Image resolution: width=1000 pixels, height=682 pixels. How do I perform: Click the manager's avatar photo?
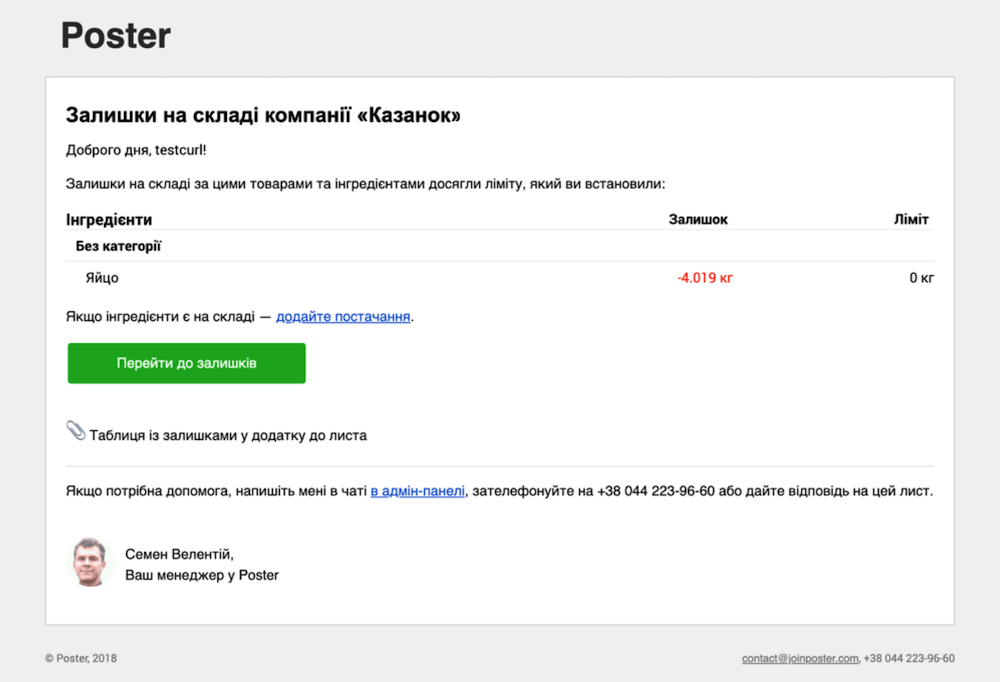tap(89, 562)
